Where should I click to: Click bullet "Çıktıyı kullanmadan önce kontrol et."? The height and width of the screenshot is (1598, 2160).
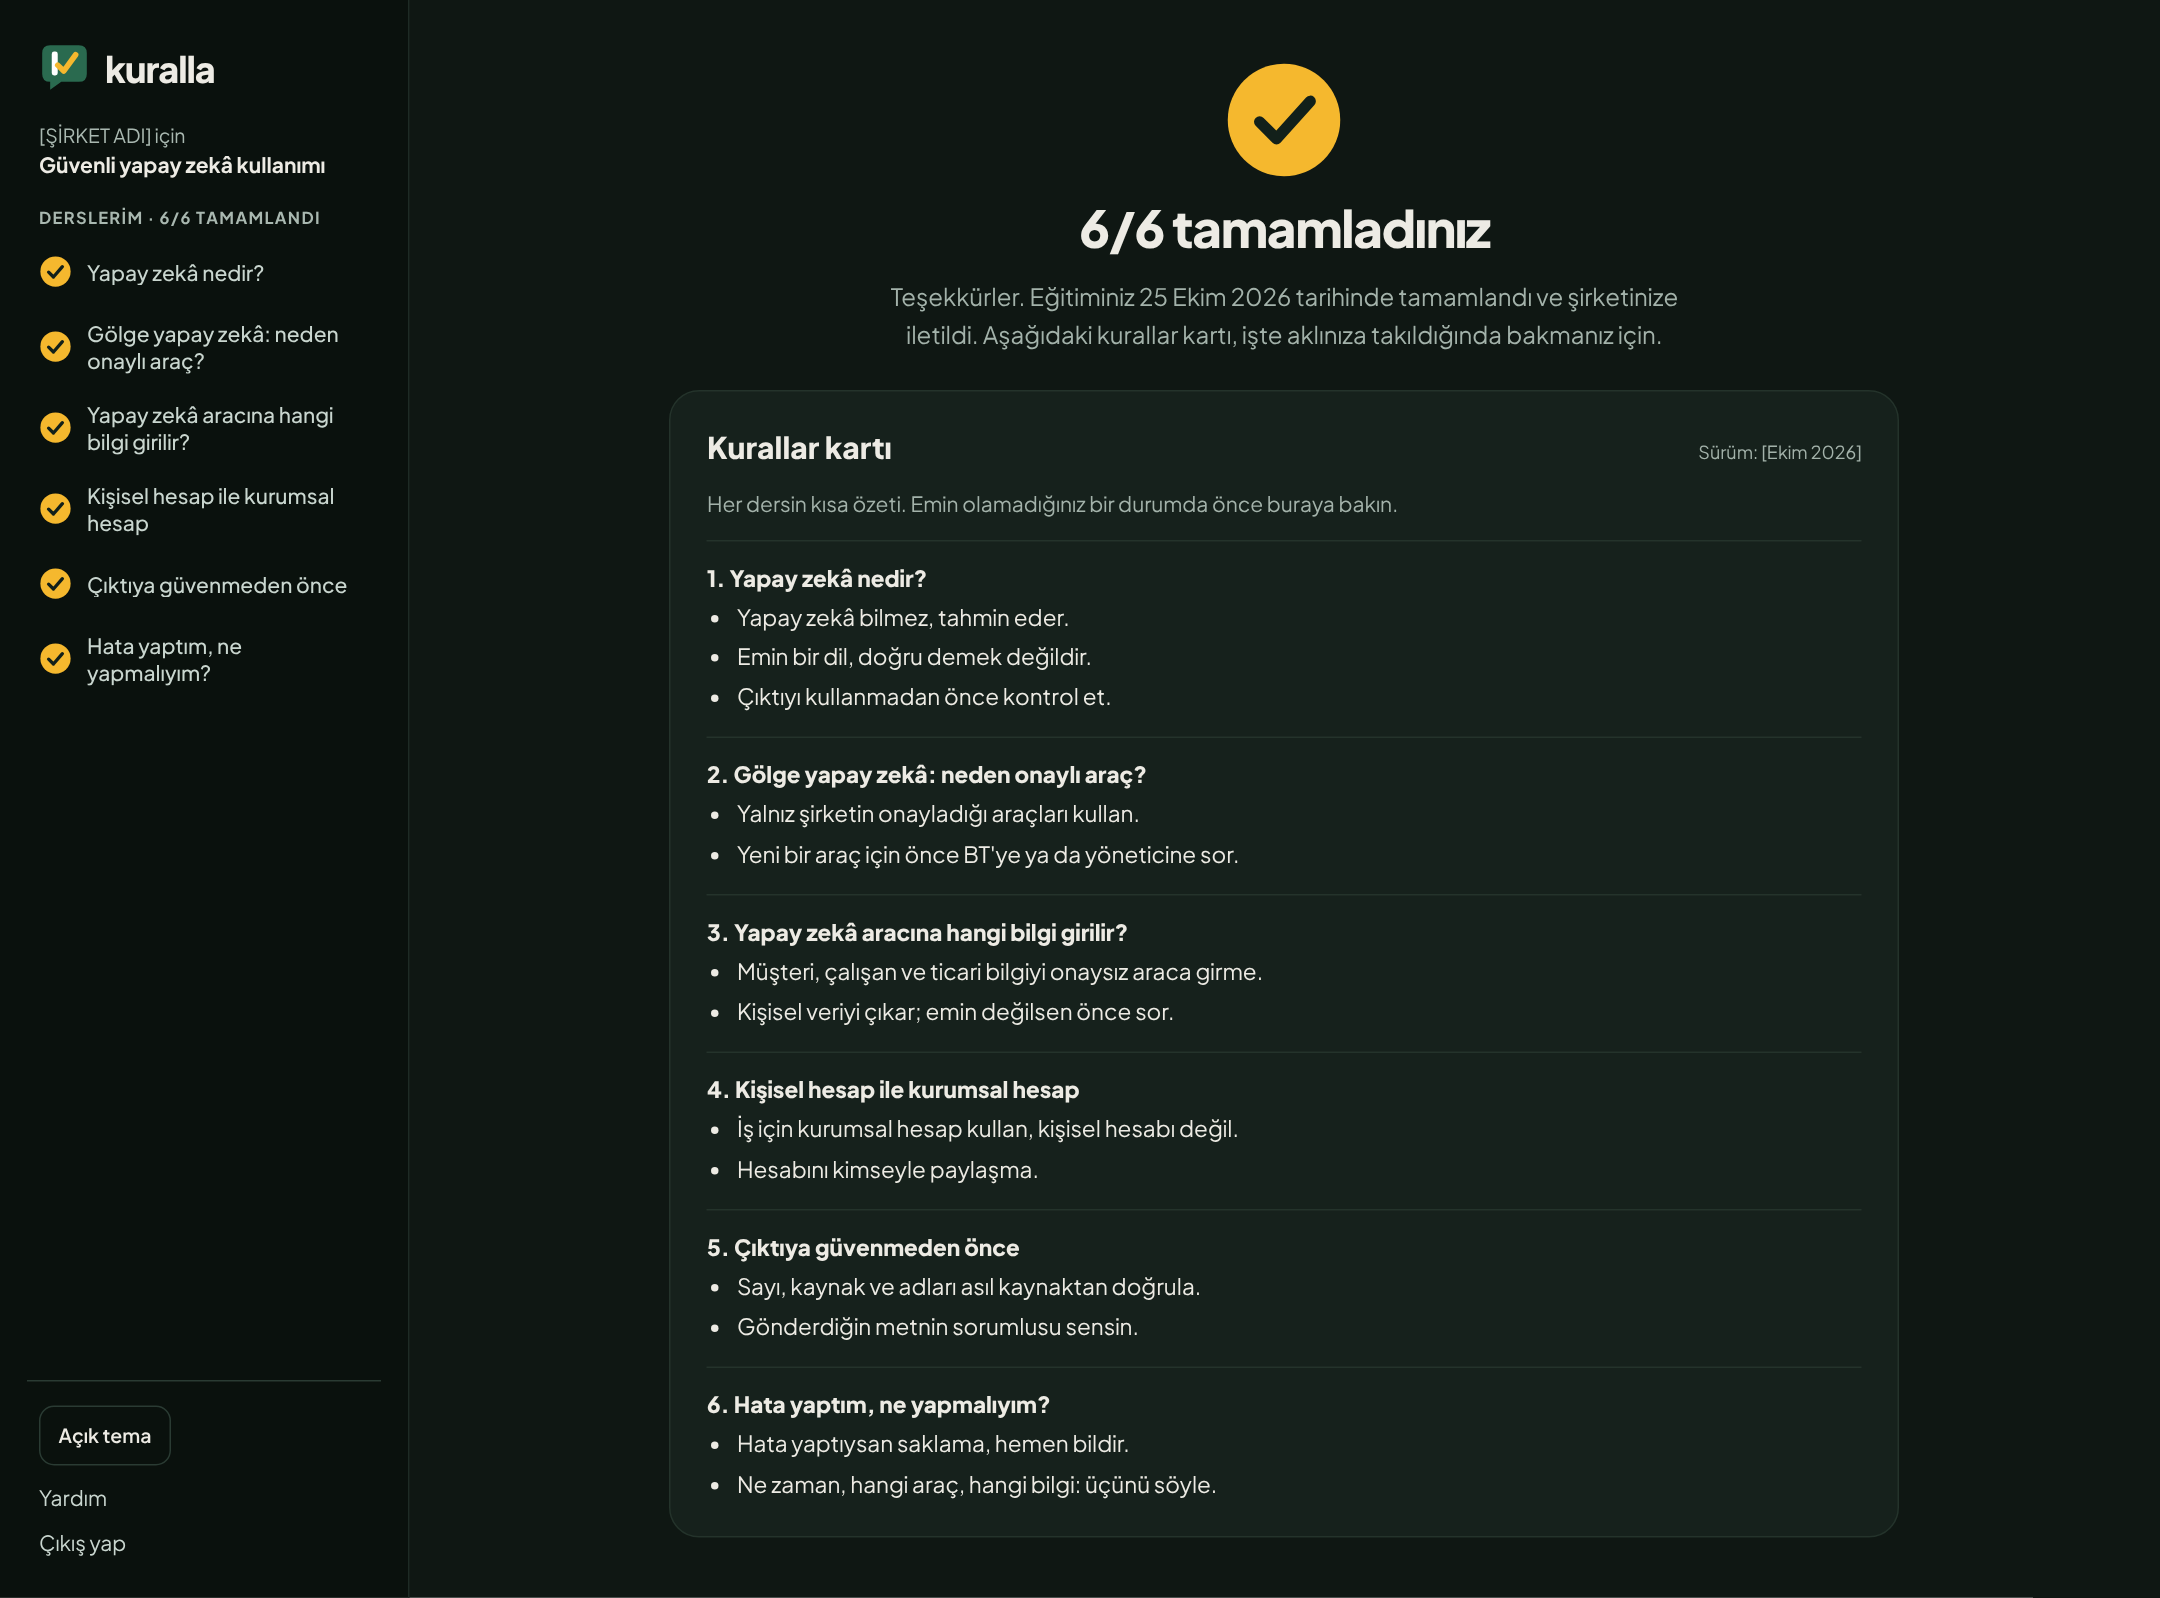click(924, 697)
